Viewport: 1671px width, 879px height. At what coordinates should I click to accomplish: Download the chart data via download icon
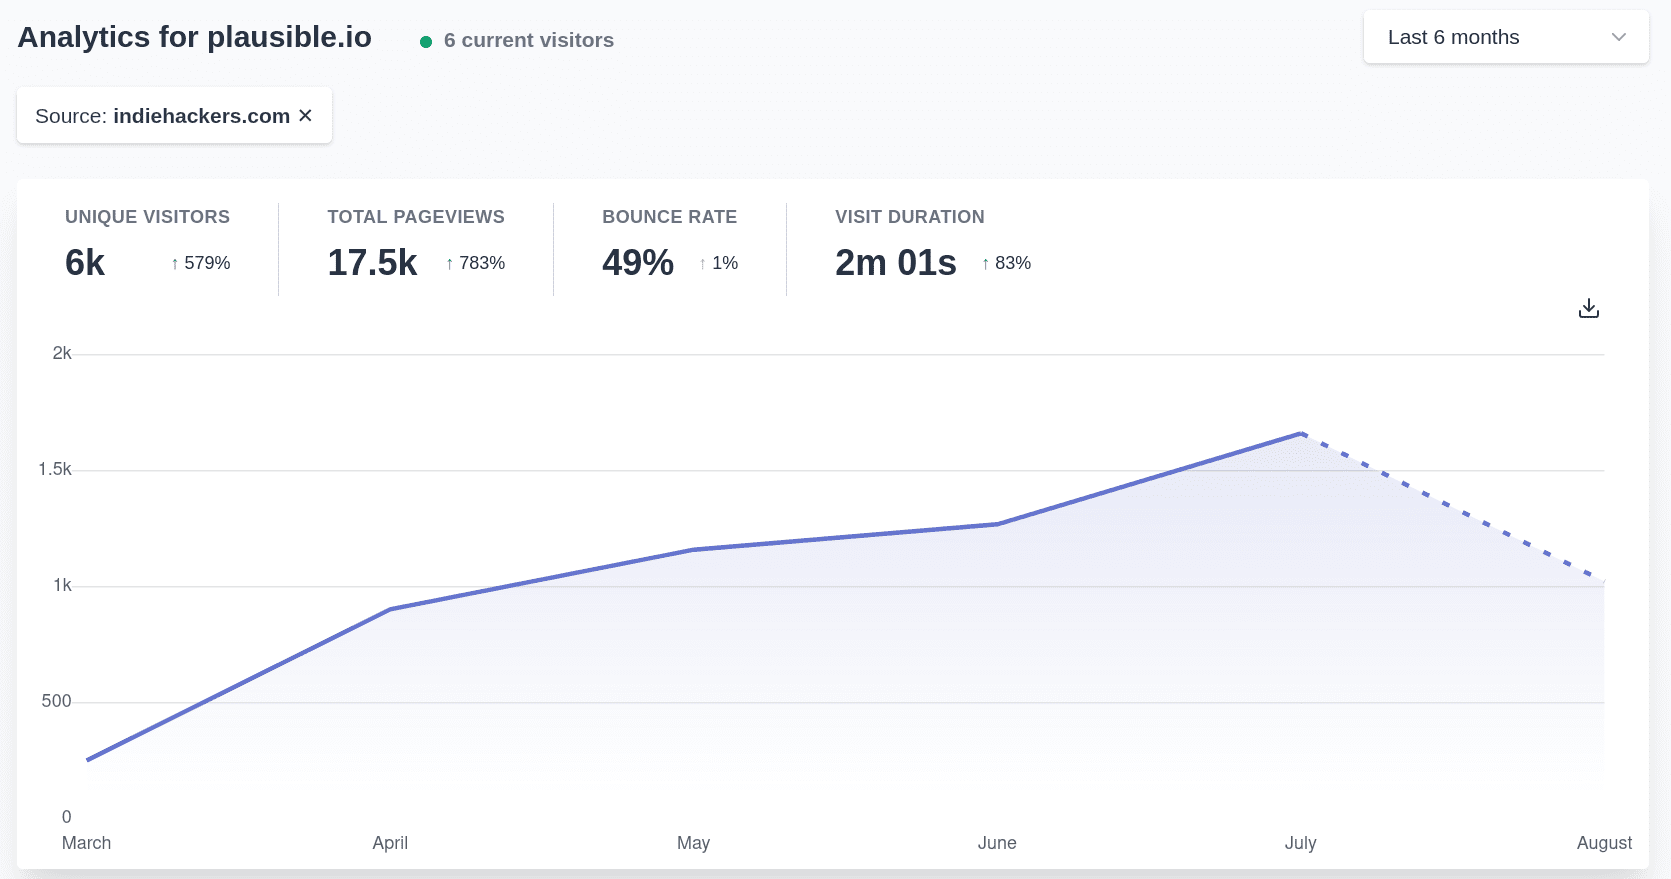click(1588, 308)
